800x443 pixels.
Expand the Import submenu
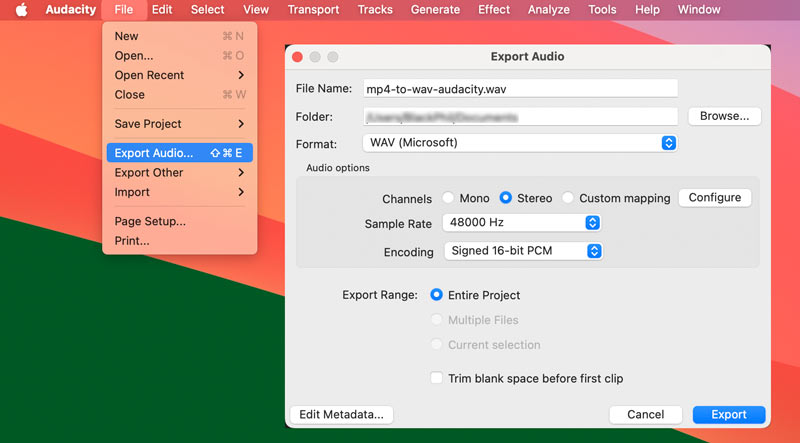point(180,192)
